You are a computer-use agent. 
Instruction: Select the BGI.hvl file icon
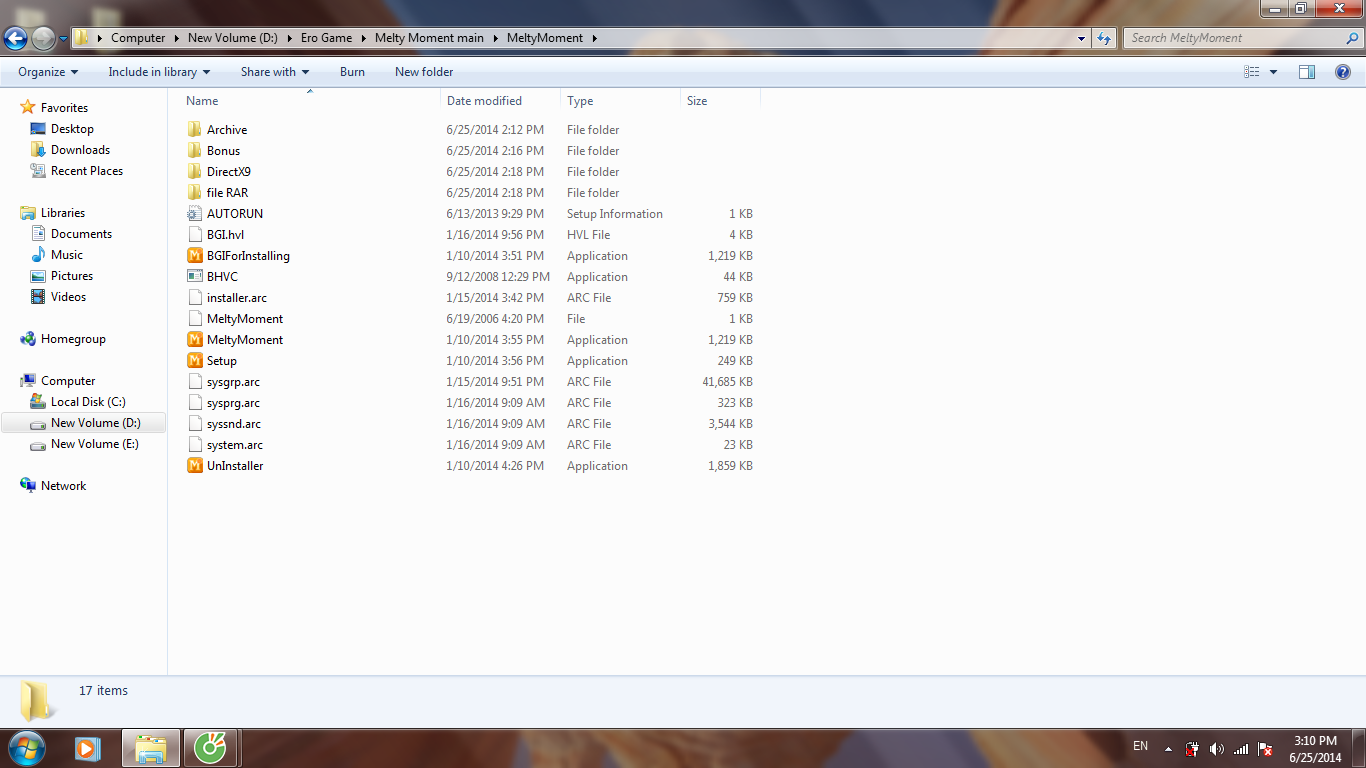coord(195,235)
